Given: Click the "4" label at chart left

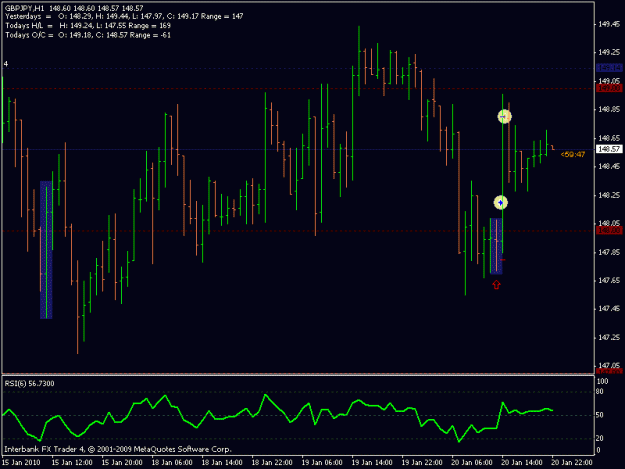Looking at the screenshot, I should [6, 64].
